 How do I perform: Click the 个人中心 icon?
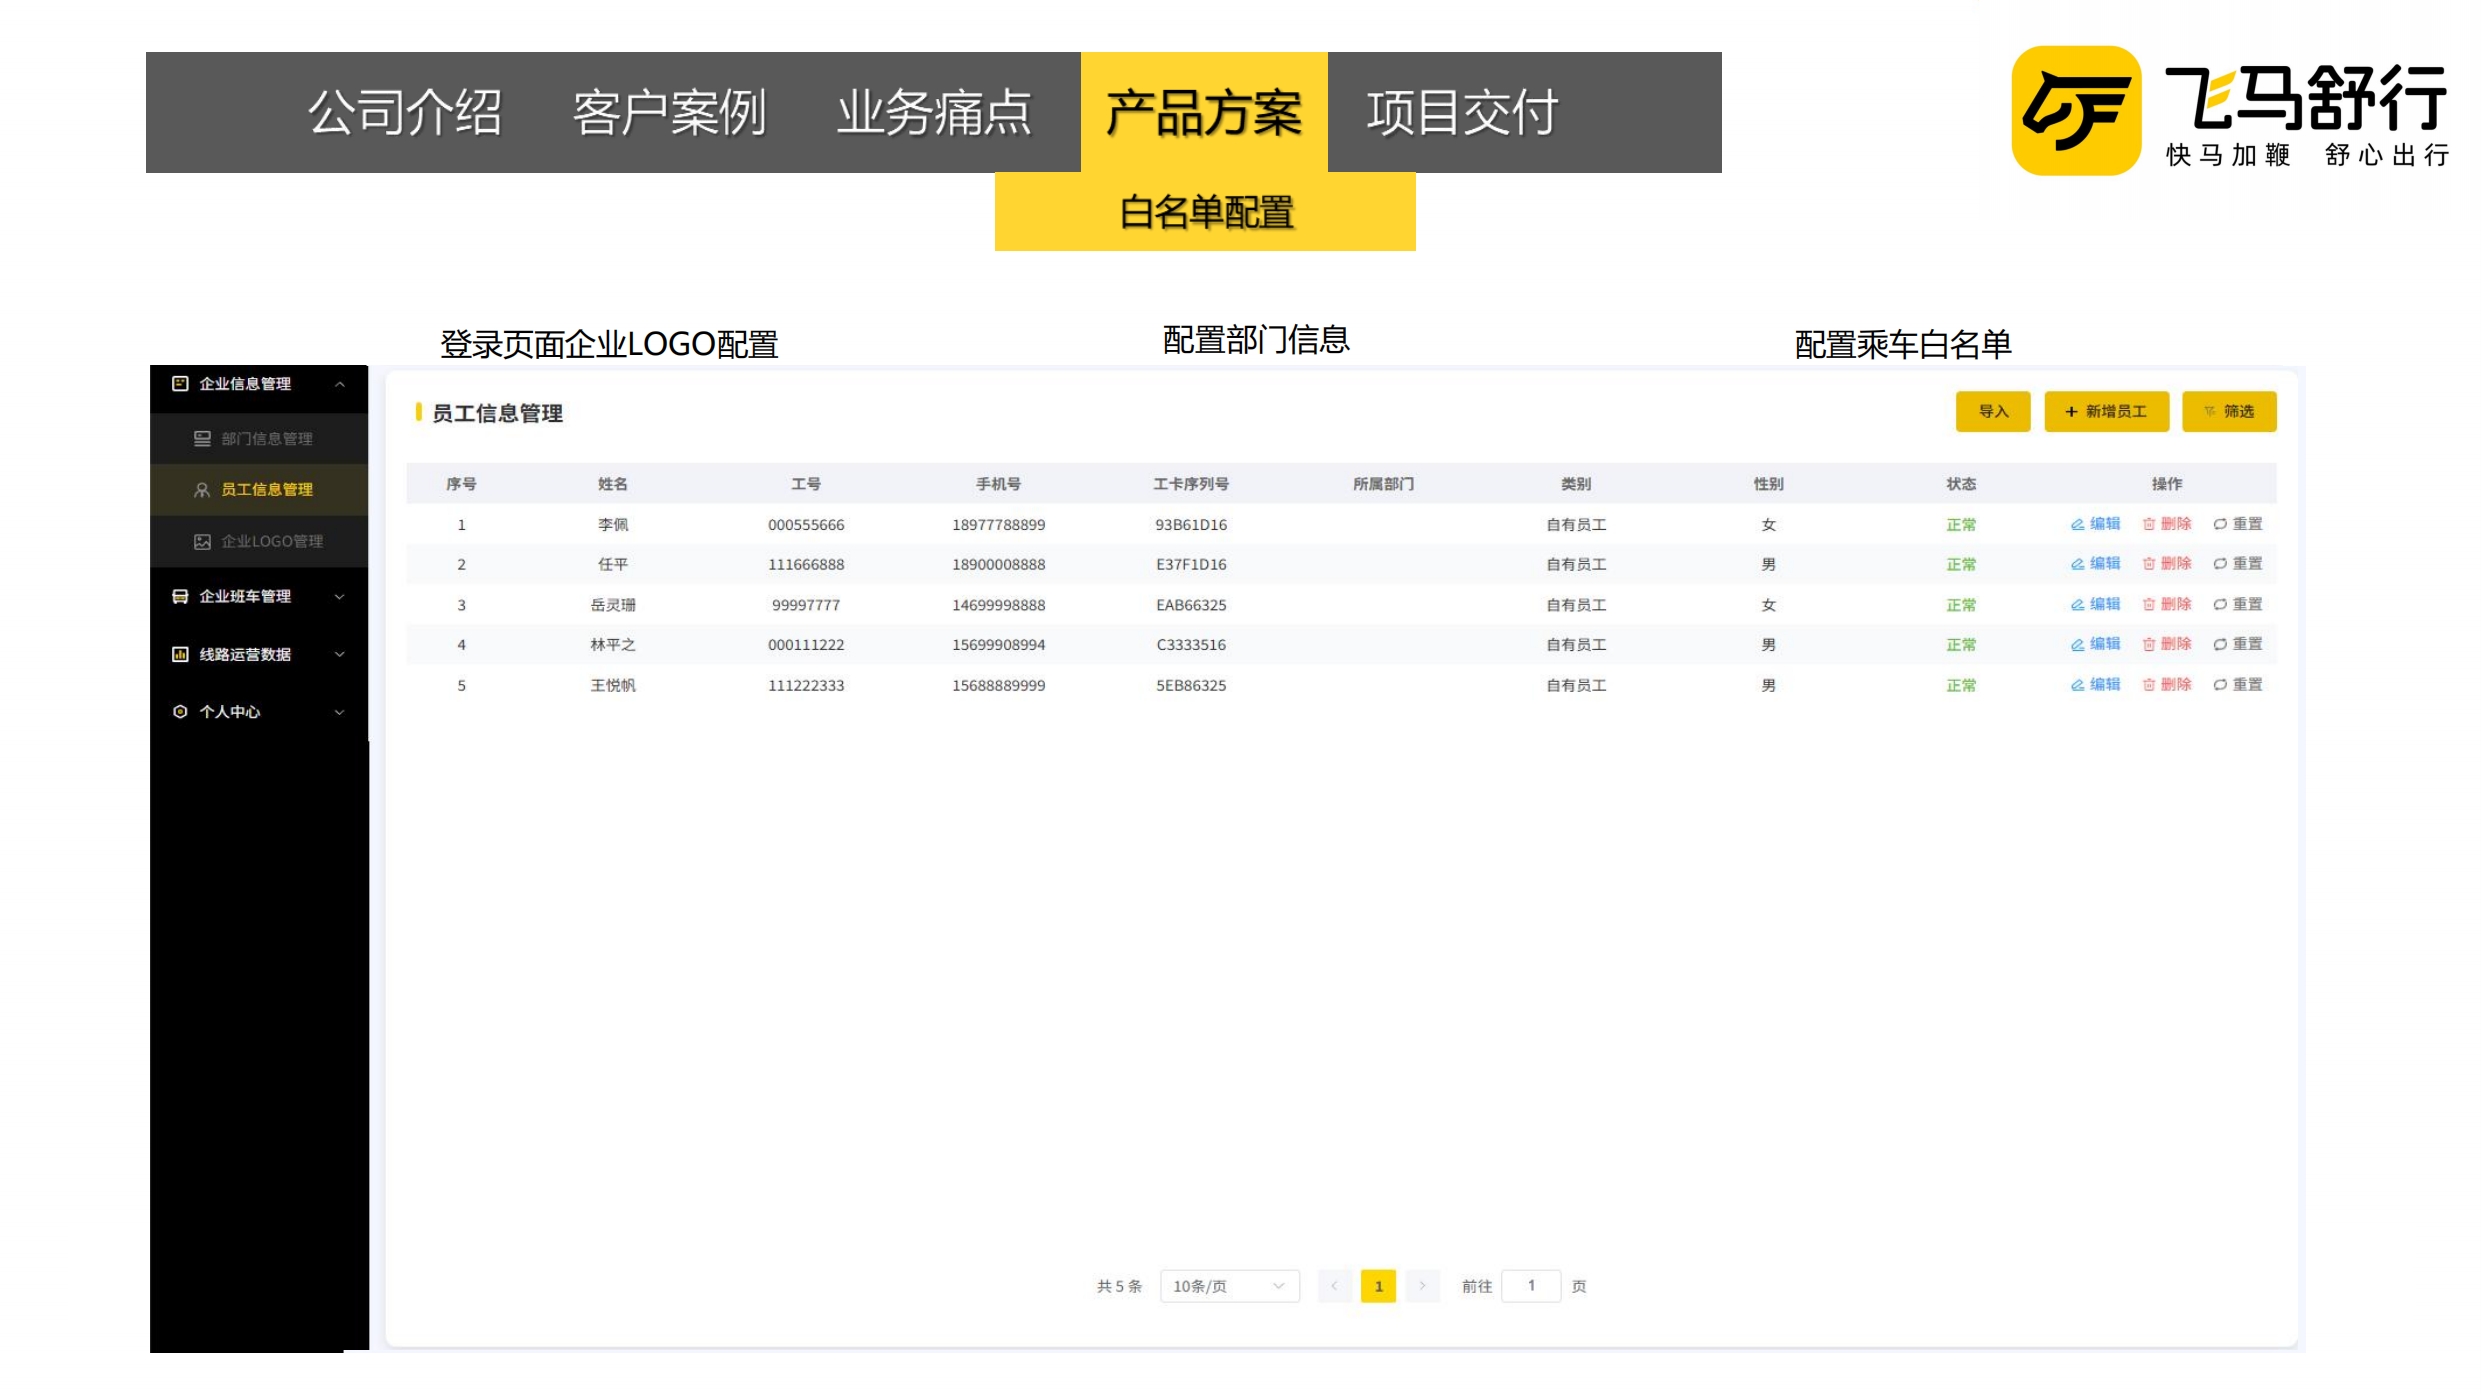tap(180, 712)
